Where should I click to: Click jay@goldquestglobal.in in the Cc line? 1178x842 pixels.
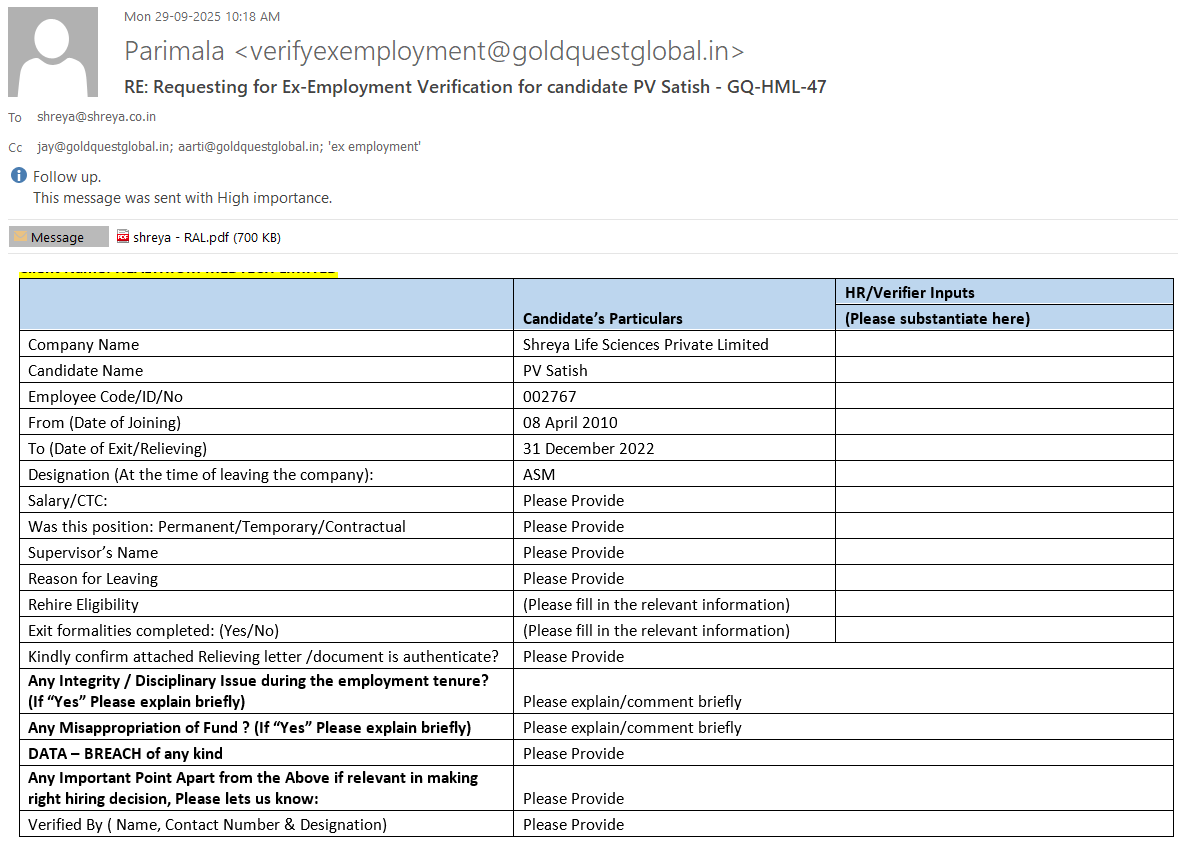click(x=103, y=147)
